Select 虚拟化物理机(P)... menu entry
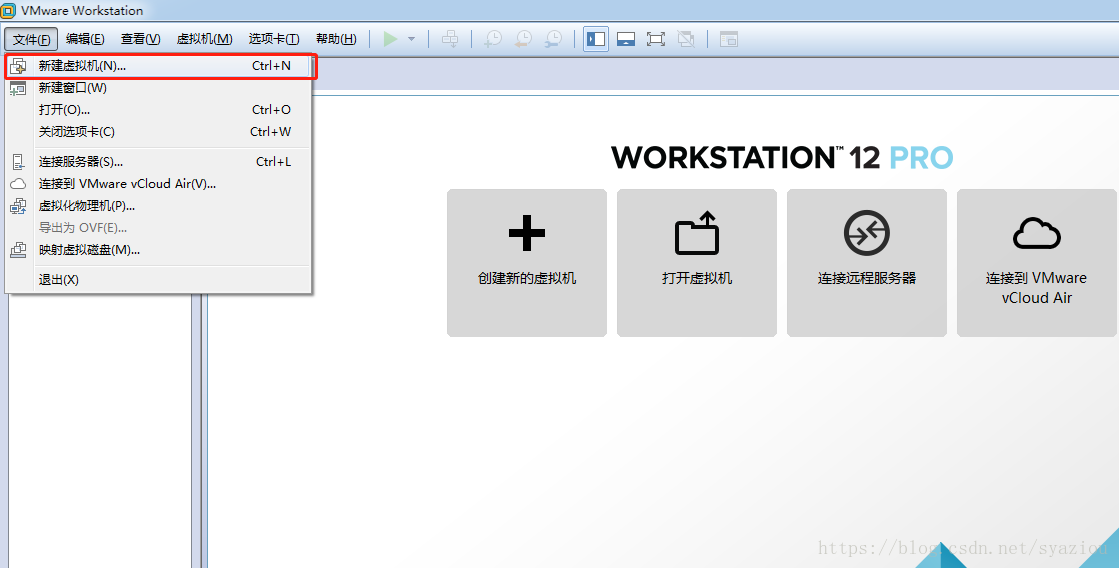The height and width of the screenshot is (568, 1119). tap(159, 206)
